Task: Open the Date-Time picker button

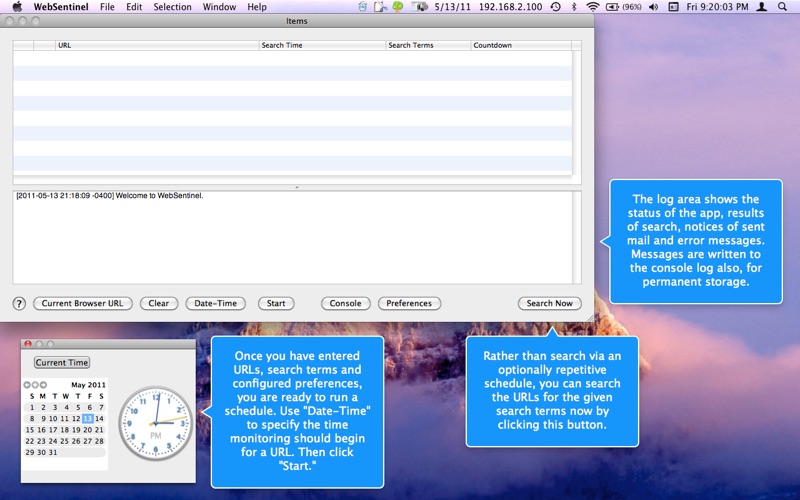Action: 215,303
